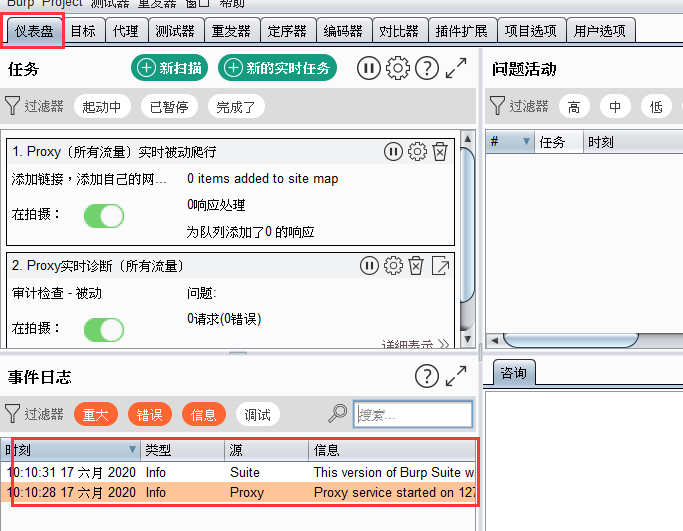
Task: Click the 新的实时任务 button
Action: click(x=277, y=68)
